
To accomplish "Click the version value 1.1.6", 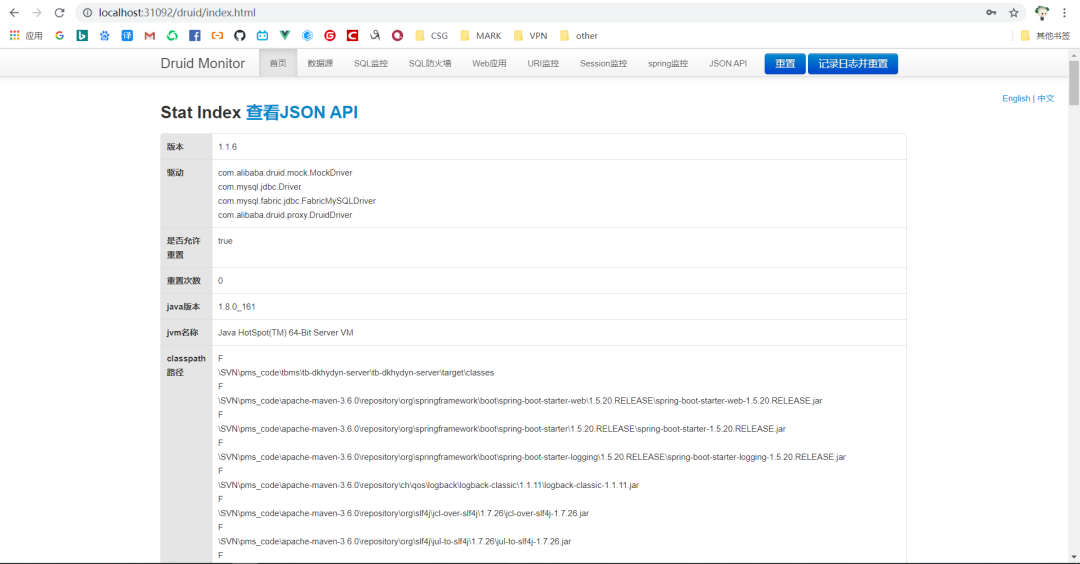I will click(227, 147).
